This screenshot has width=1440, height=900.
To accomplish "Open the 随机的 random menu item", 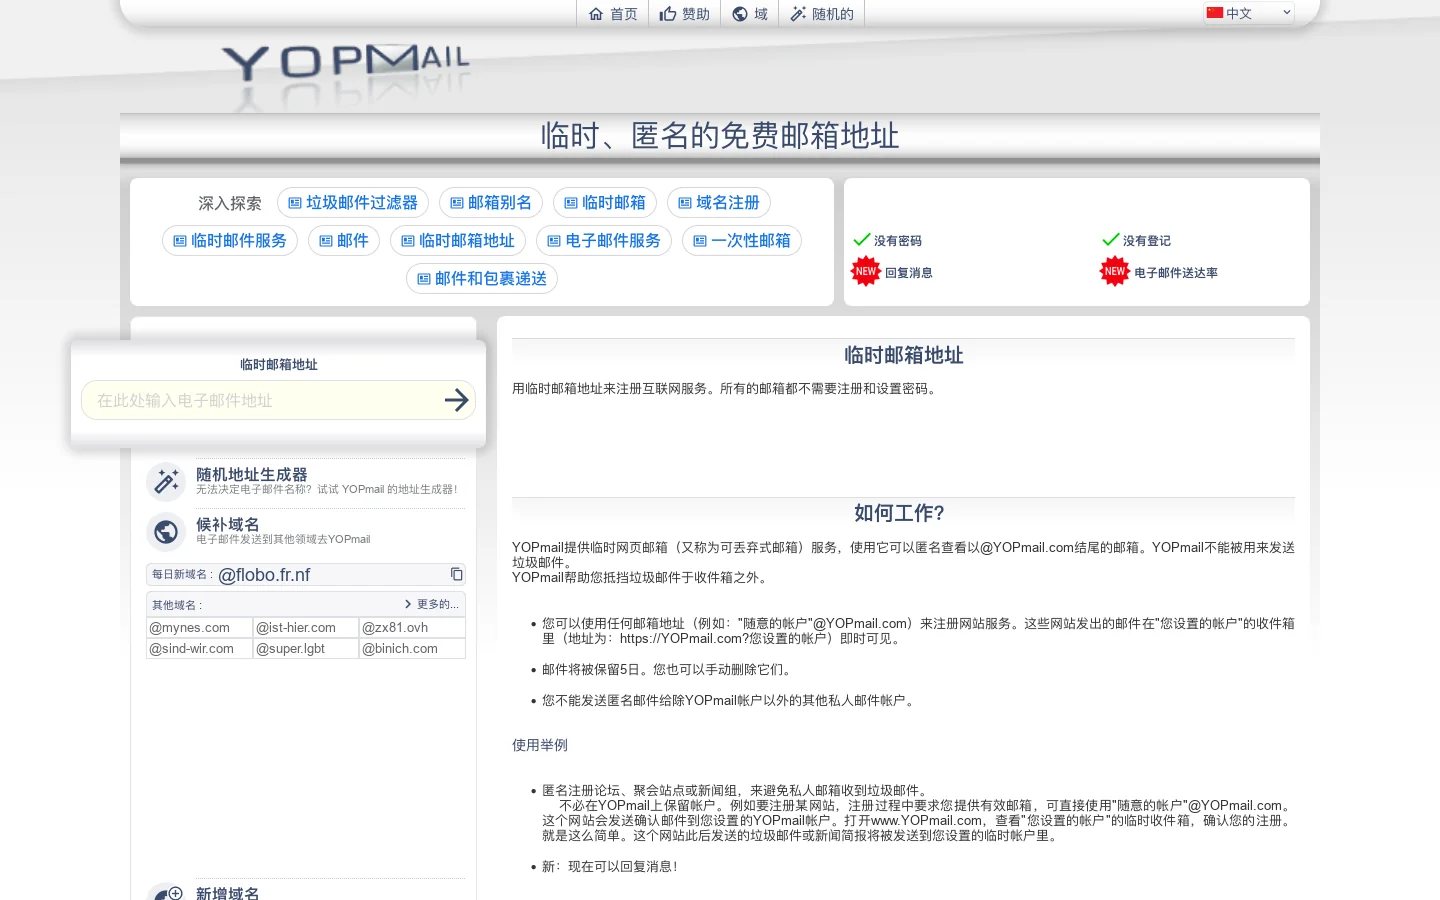I will click(x=821, y=14).
